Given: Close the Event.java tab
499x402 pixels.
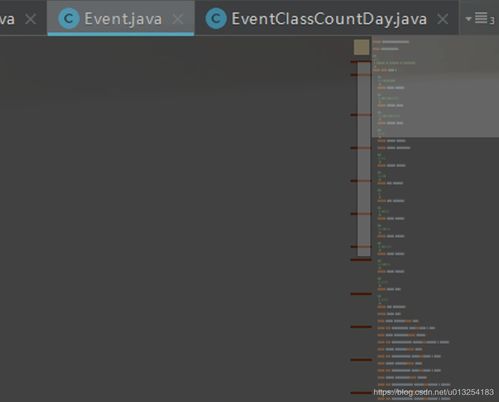Looking at the screenshot, I should [x=178, y=19].
